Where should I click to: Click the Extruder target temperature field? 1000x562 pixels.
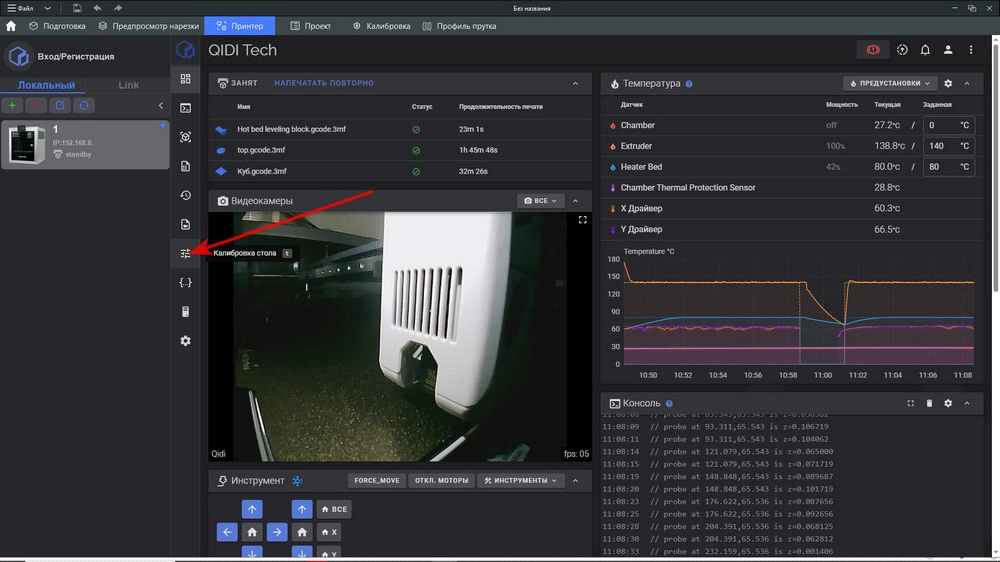click(x=945, y=146)
